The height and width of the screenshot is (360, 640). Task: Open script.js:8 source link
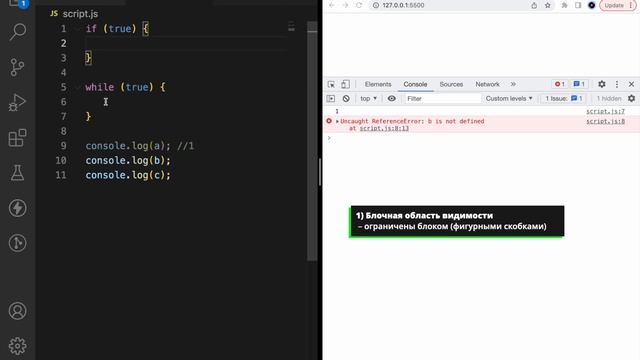605,121
